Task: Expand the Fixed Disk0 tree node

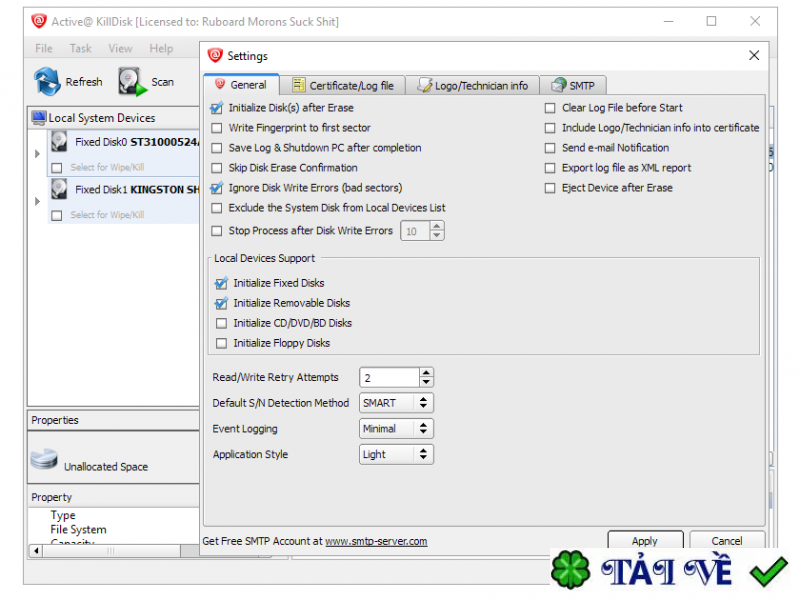Action: point(38,154)
